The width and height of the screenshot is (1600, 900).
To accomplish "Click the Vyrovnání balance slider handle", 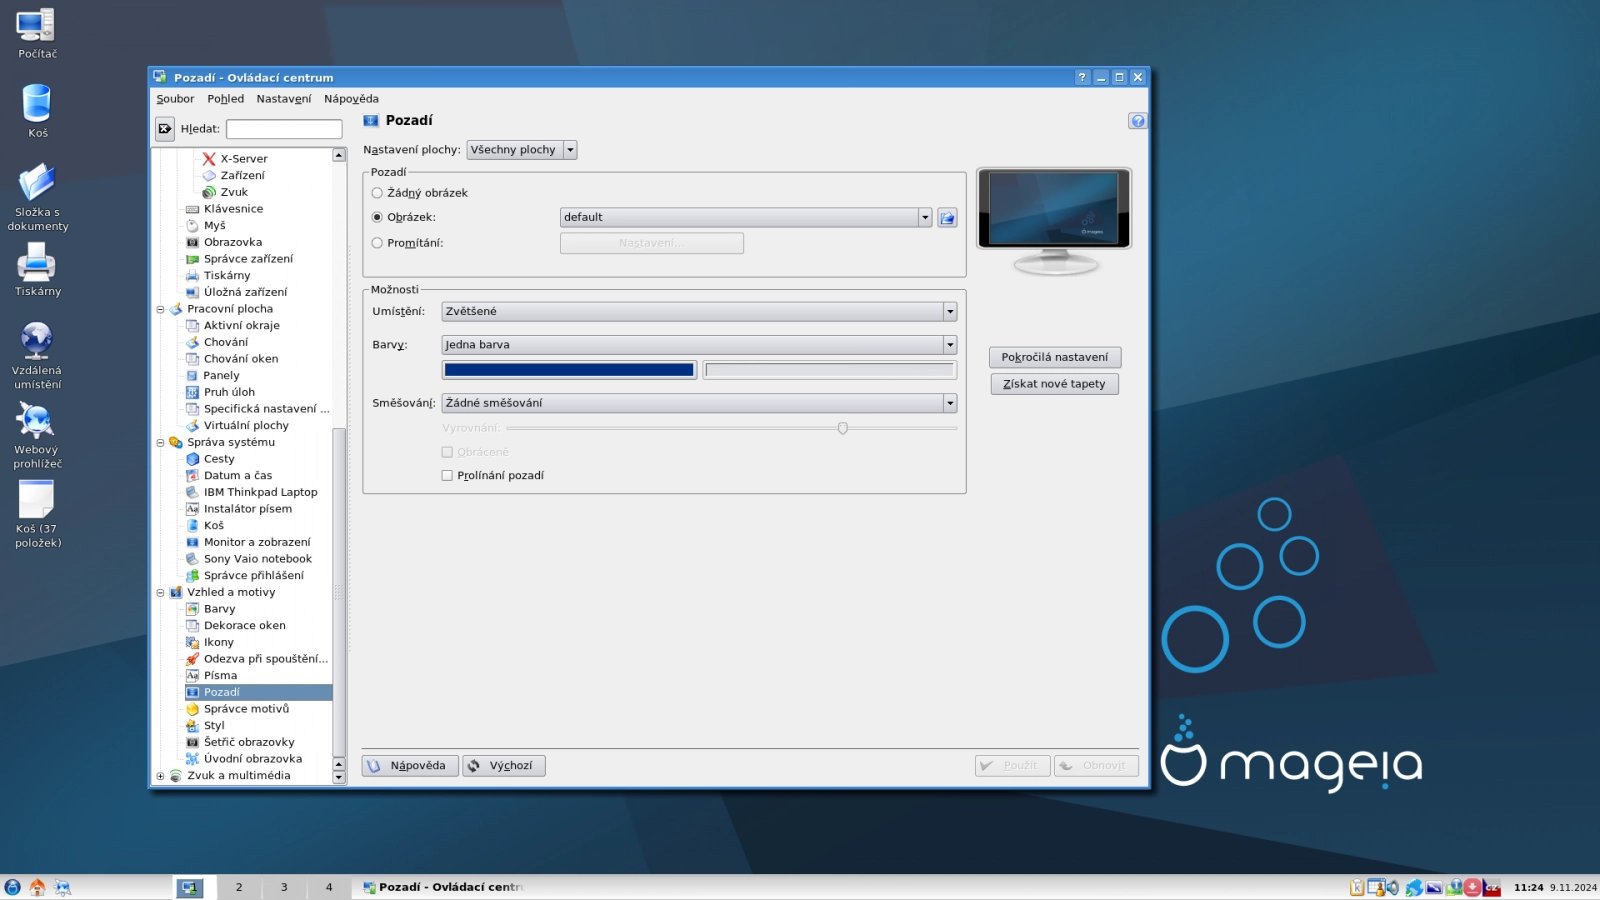I will point(843,428).
